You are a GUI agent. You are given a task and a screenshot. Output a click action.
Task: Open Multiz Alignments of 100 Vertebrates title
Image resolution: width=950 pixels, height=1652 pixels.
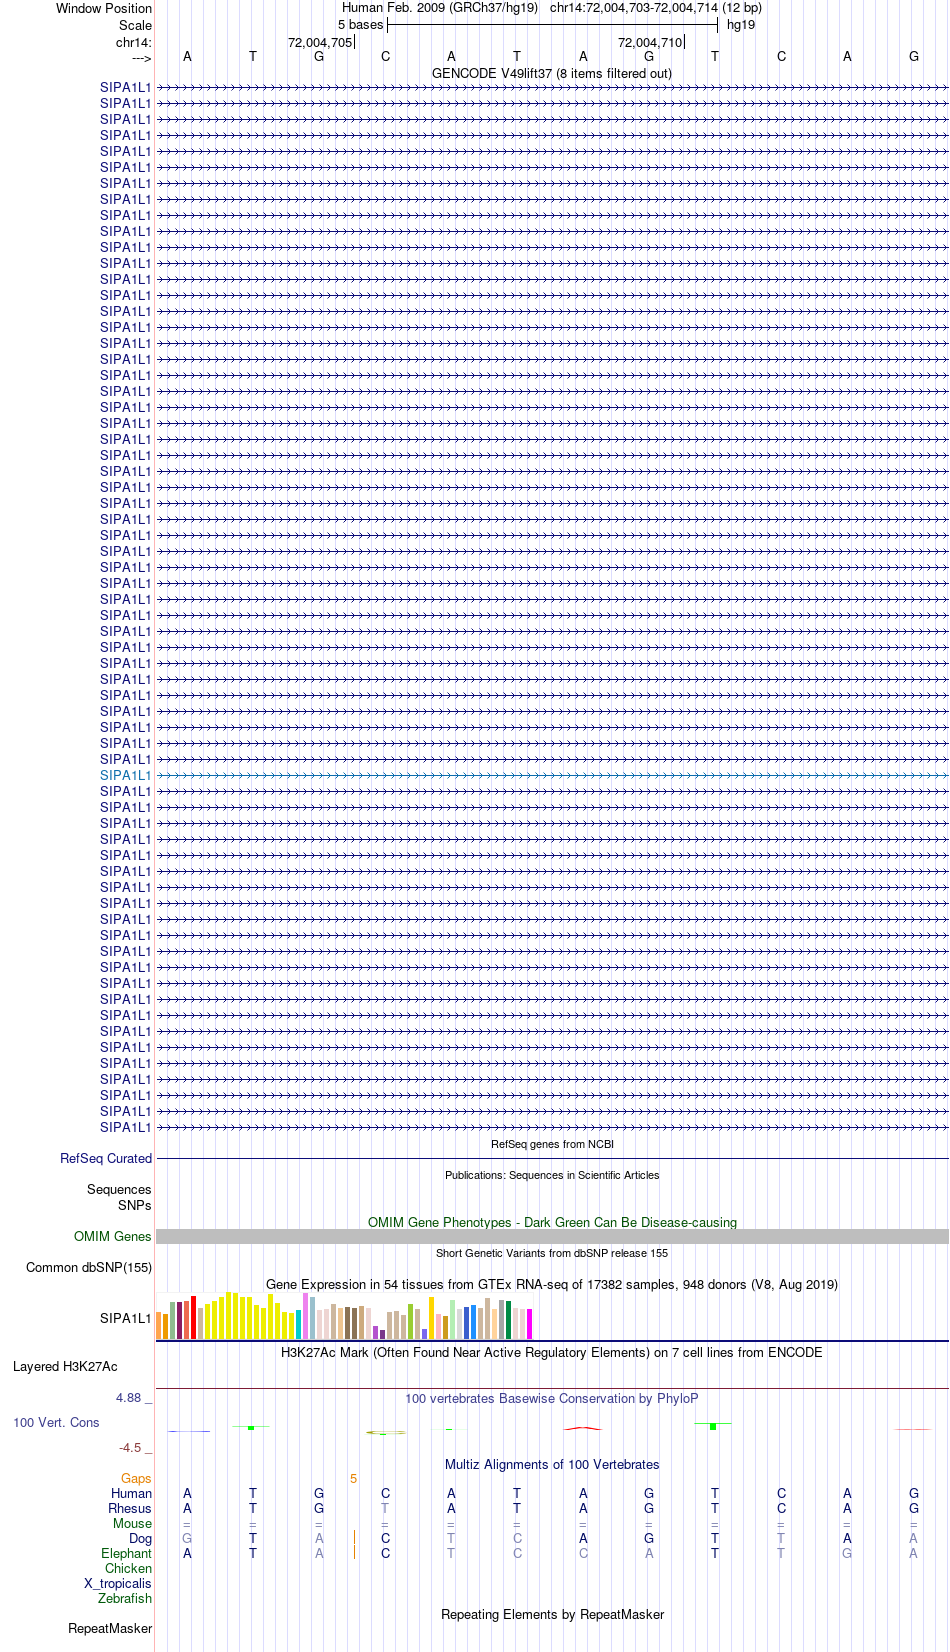(552, 1464)
